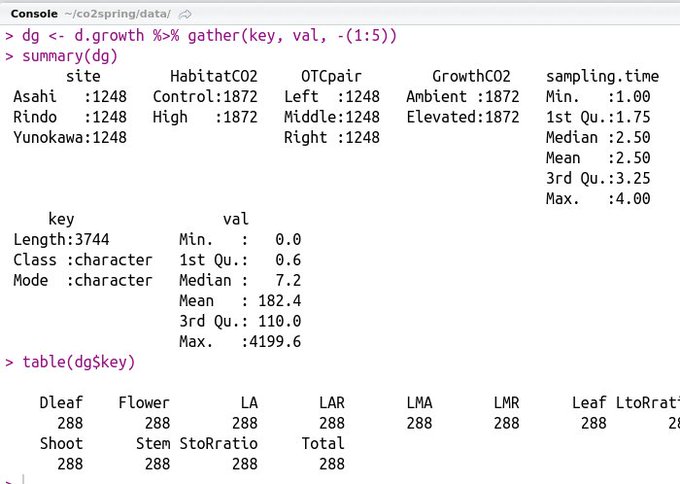Click the Length:3744 entry

[x=61, y=239]
